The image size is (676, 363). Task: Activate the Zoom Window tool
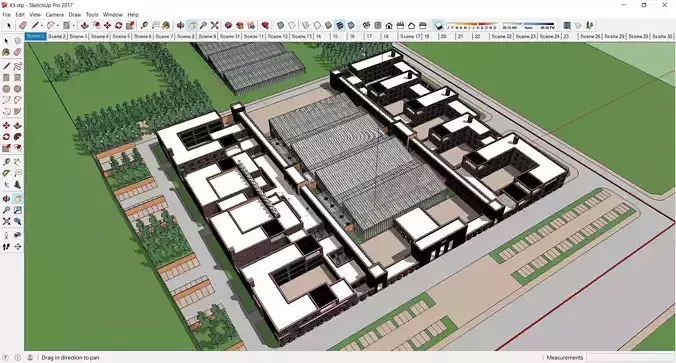pos(18,210)
